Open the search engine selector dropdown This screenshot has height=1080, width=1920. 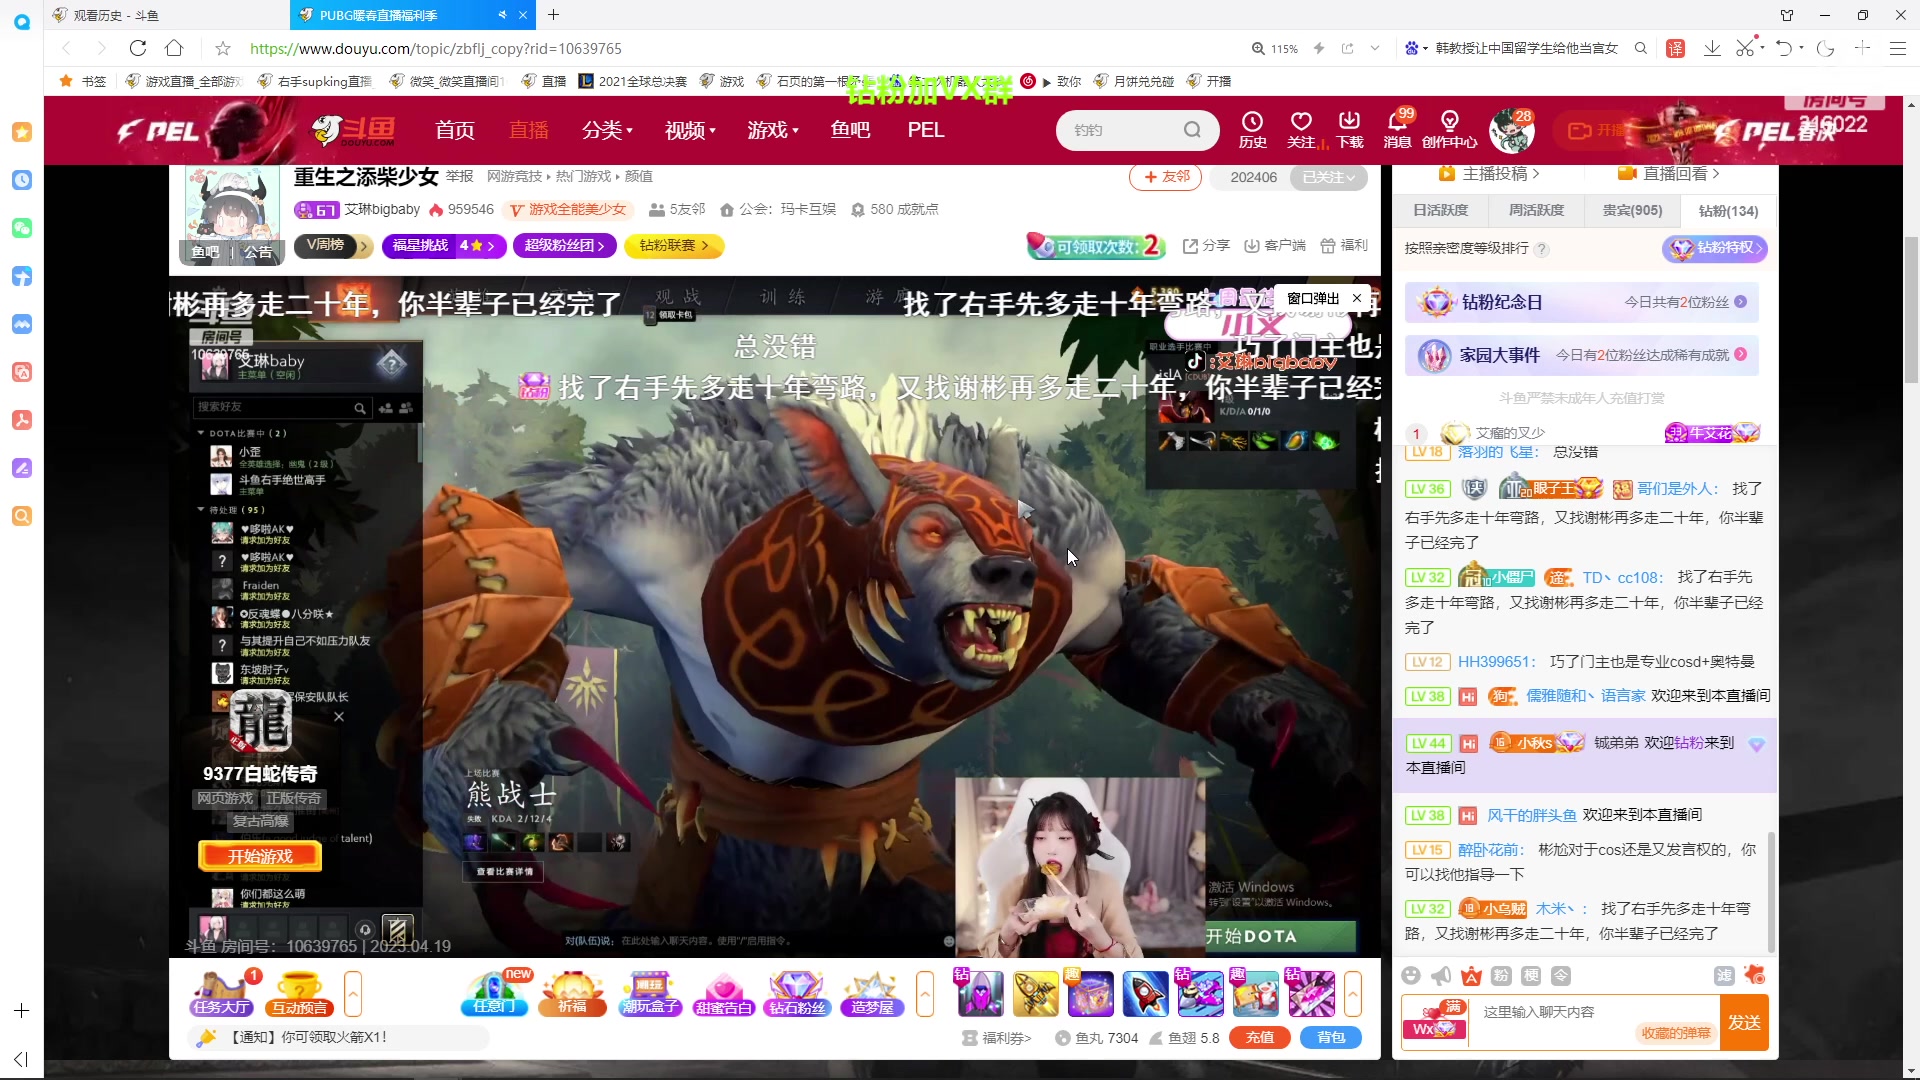[1414, 48]
